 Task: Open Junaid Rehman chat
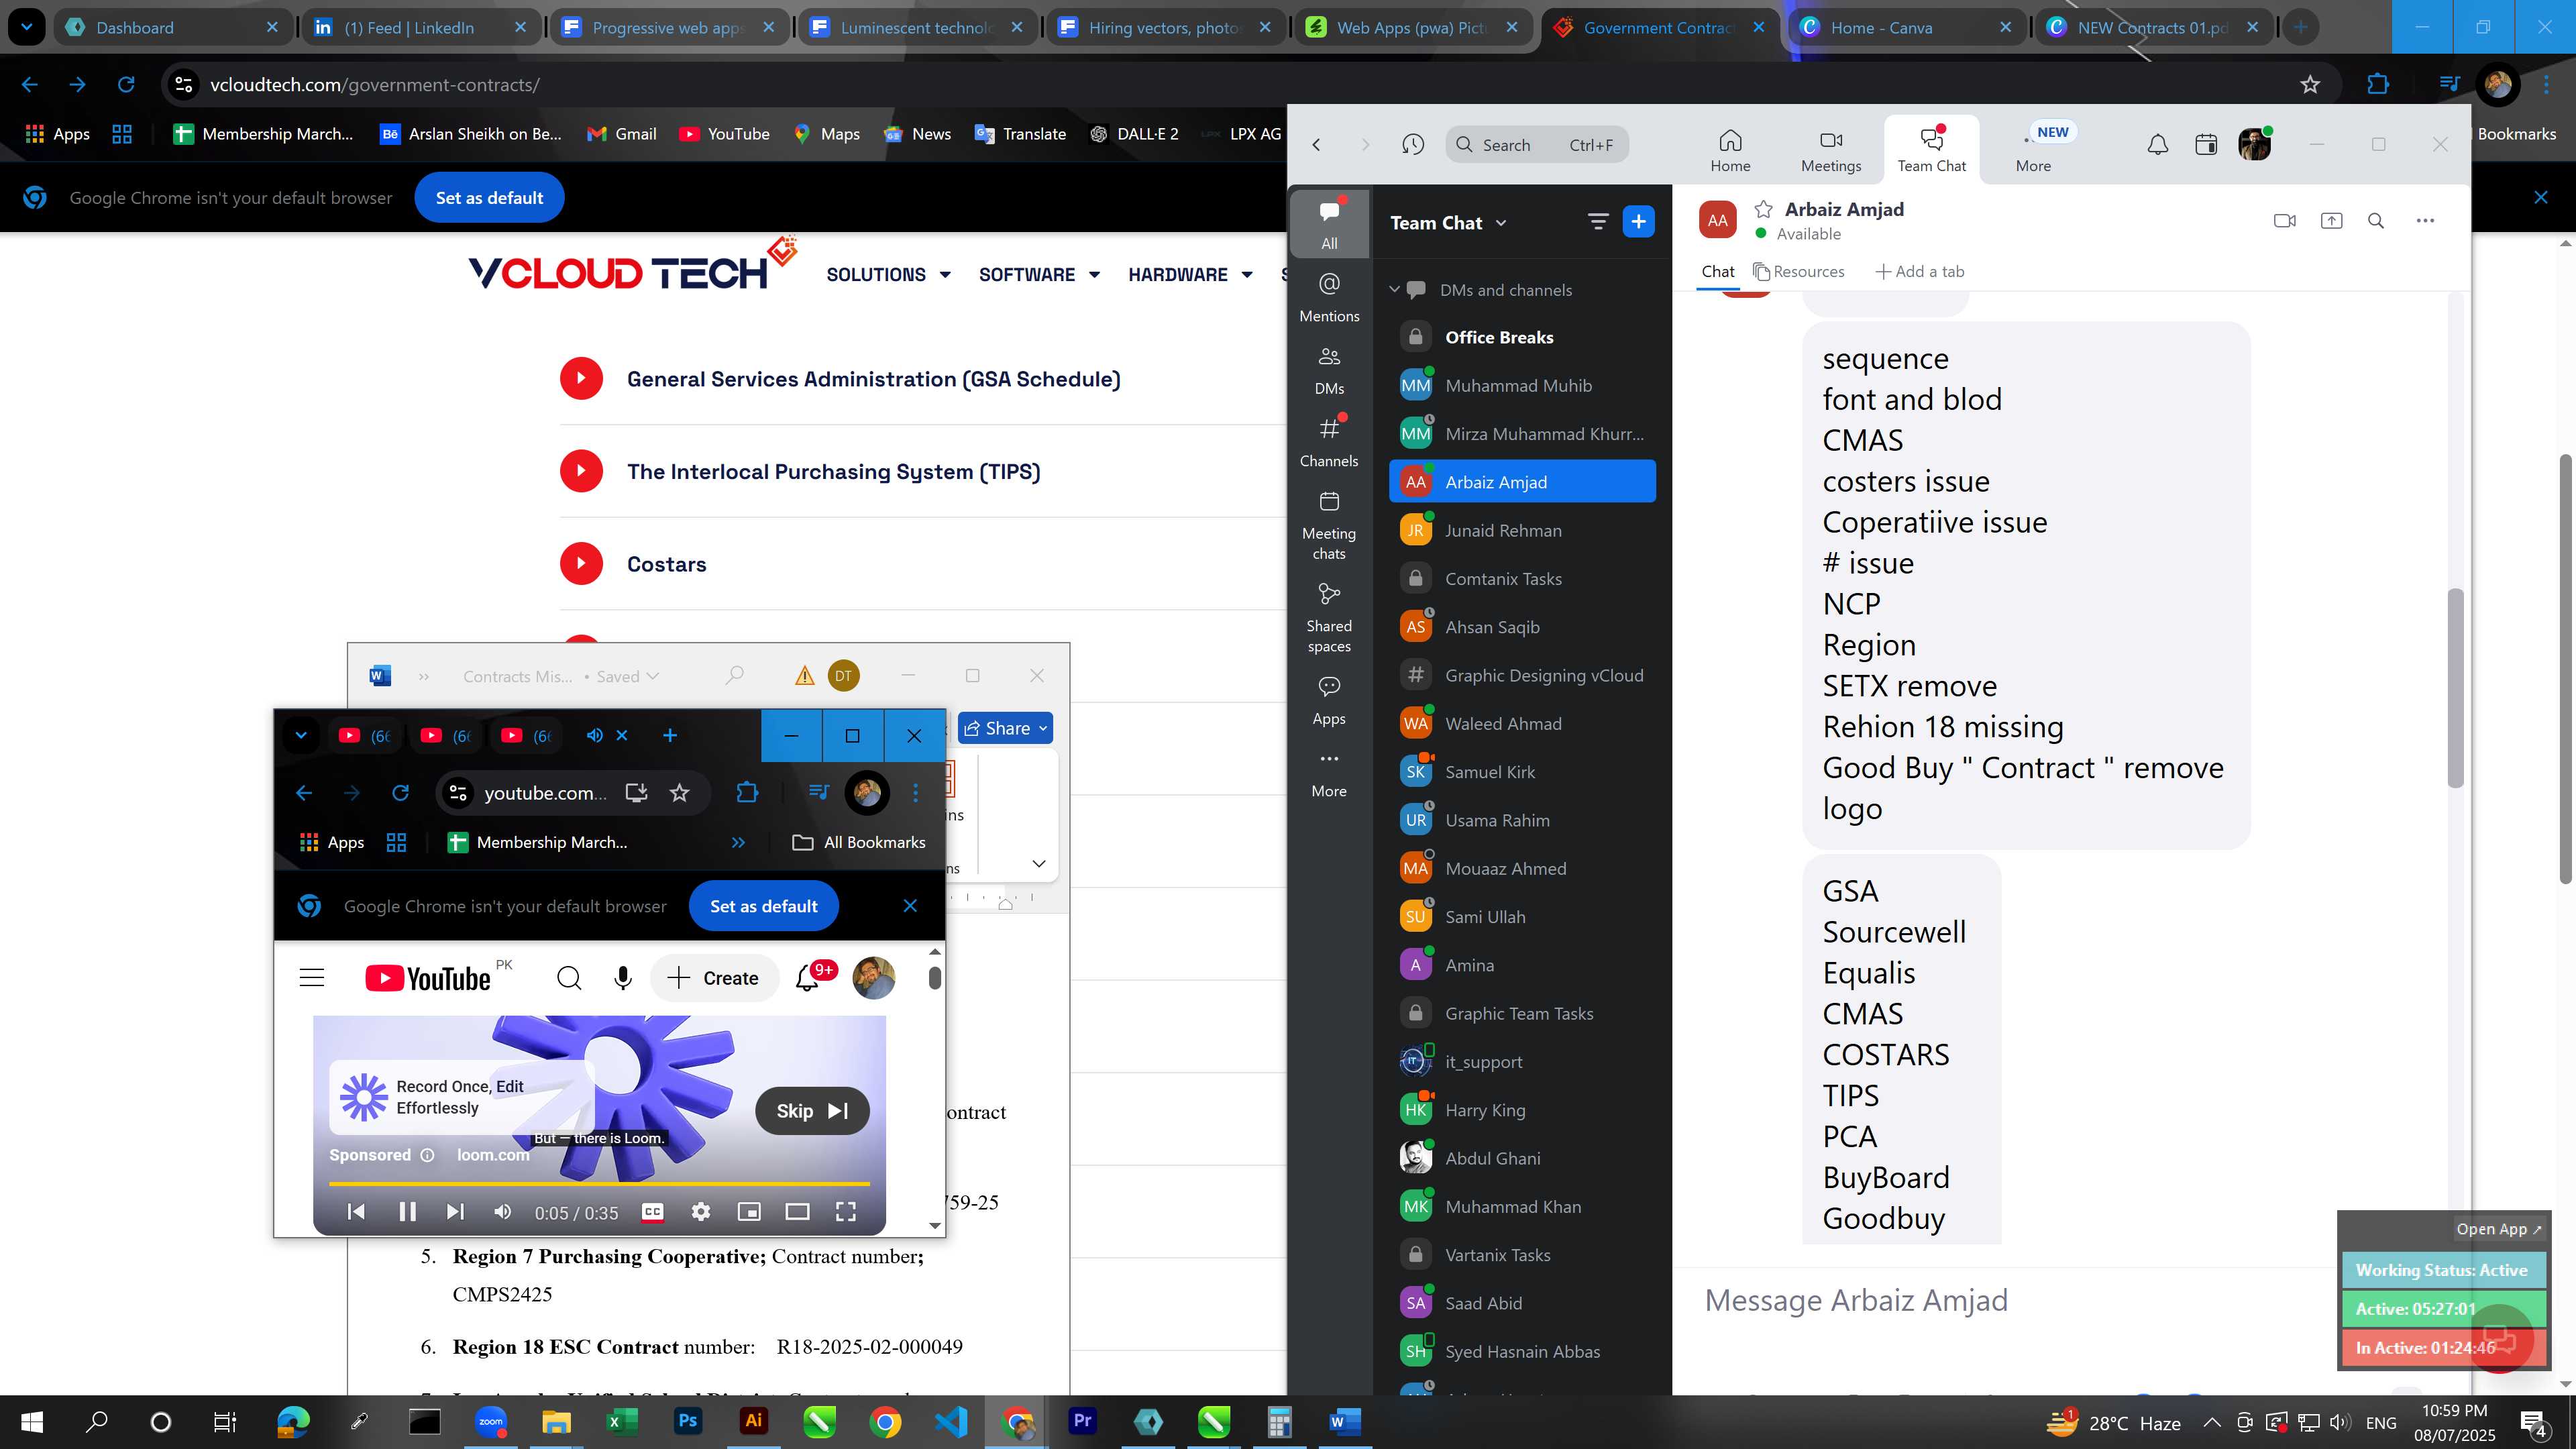coord(1522,531)
